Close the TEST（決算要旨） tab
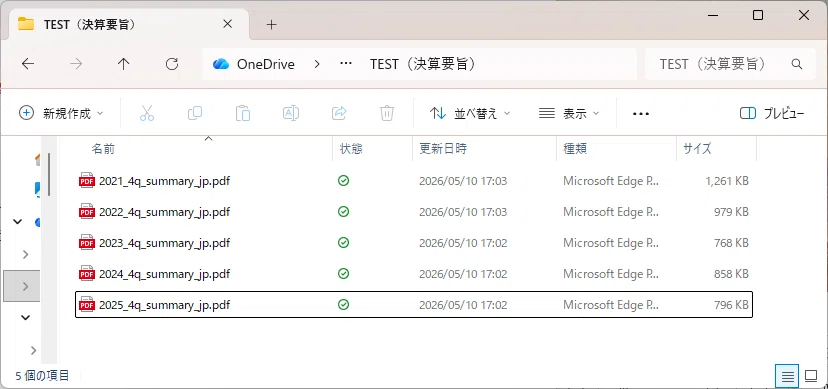Viewport: 828px width, 389px height. click(x=227, y=24)
